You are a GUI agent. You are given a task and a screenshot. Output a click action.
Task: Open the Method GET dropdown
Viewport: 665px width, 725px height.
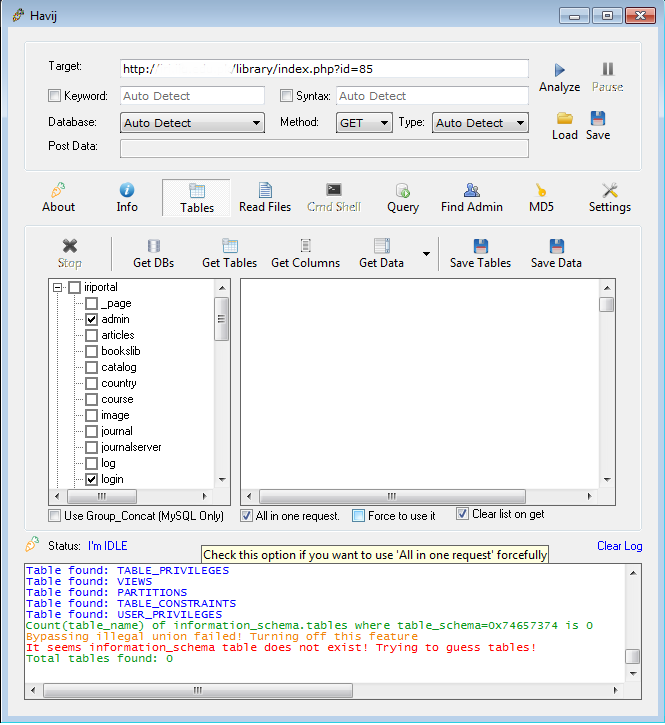coord(364,123)
